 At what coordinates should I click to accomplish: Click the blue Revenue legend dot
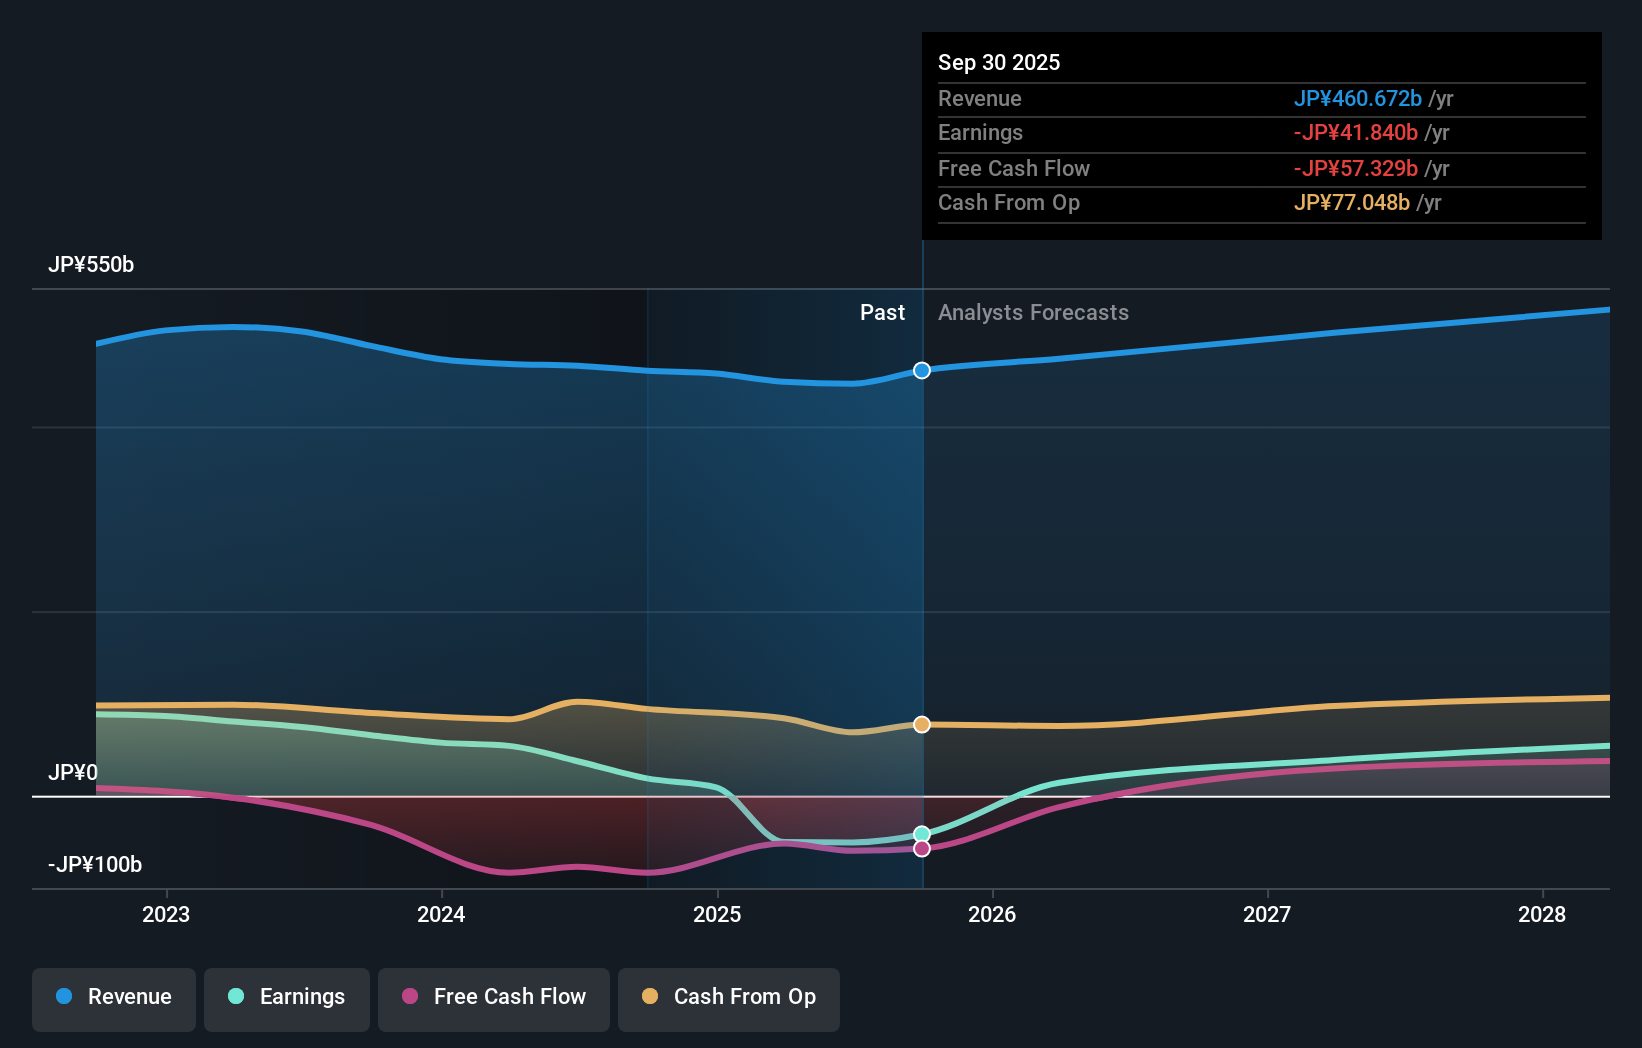[66, 997]
